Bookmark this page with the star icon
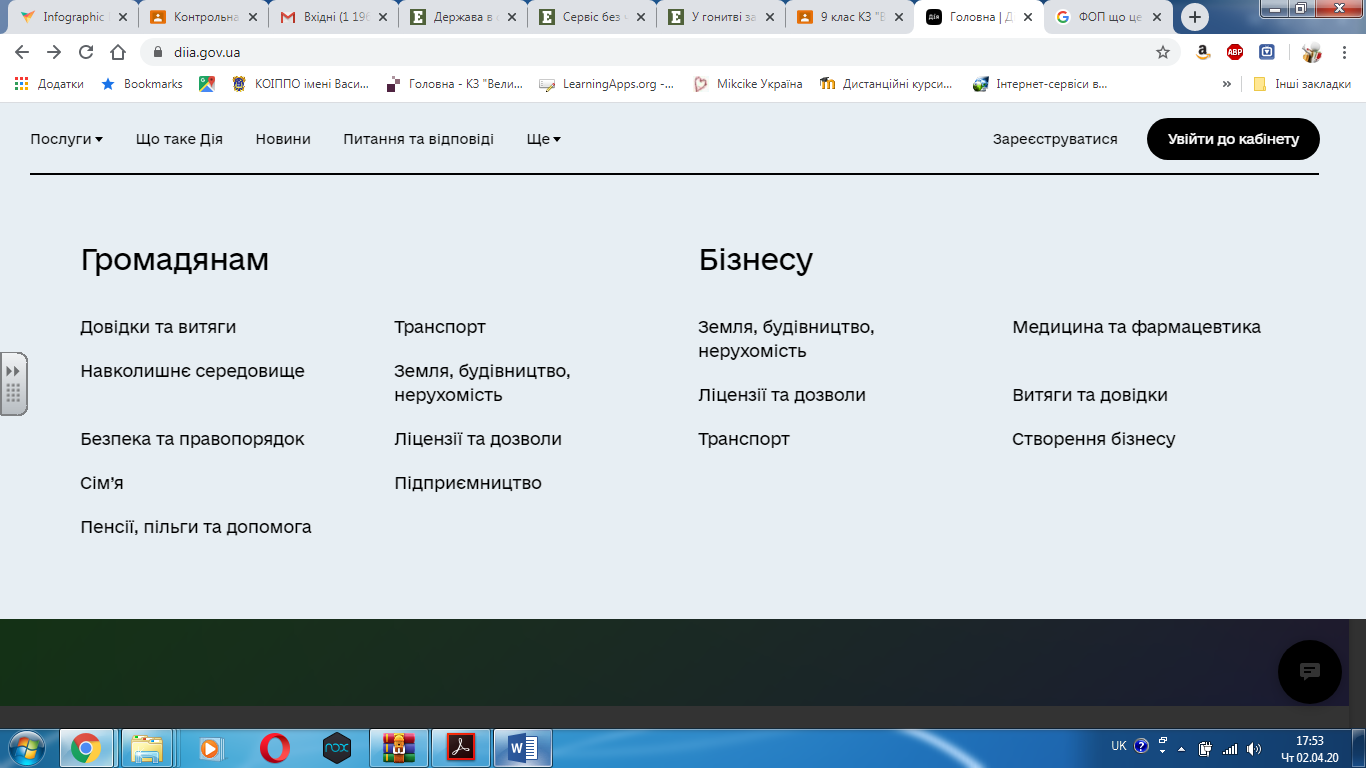This screenshot has width=1366, height=768. point(1163,52)
